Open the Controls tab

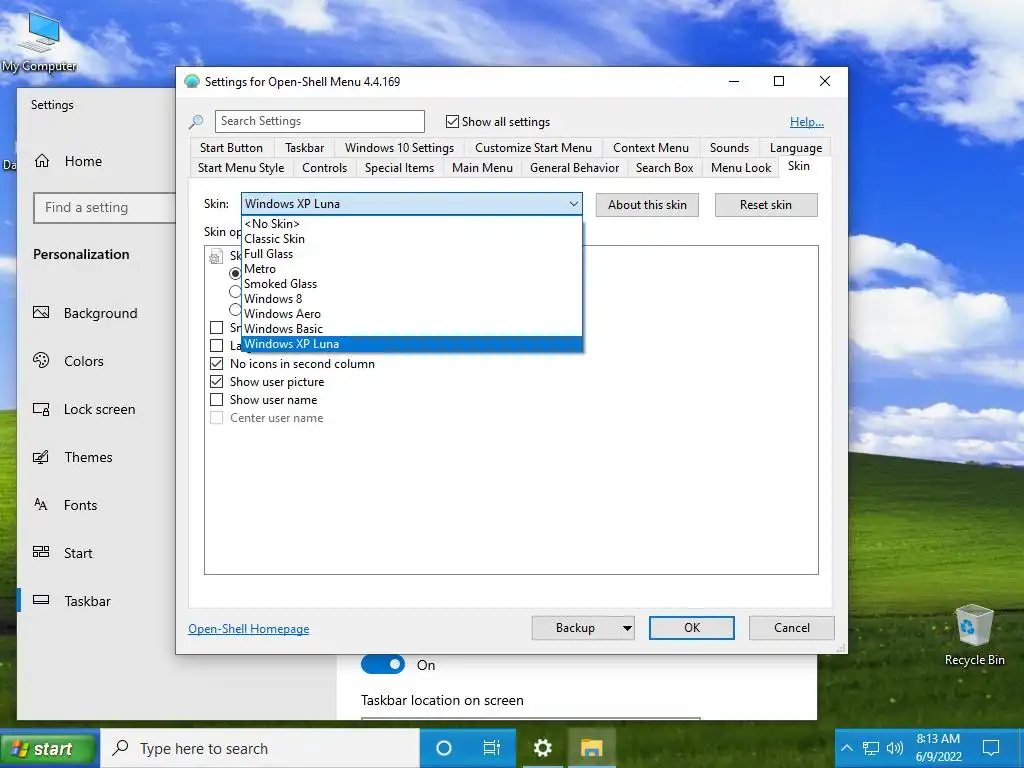click(x=324, y=168)
